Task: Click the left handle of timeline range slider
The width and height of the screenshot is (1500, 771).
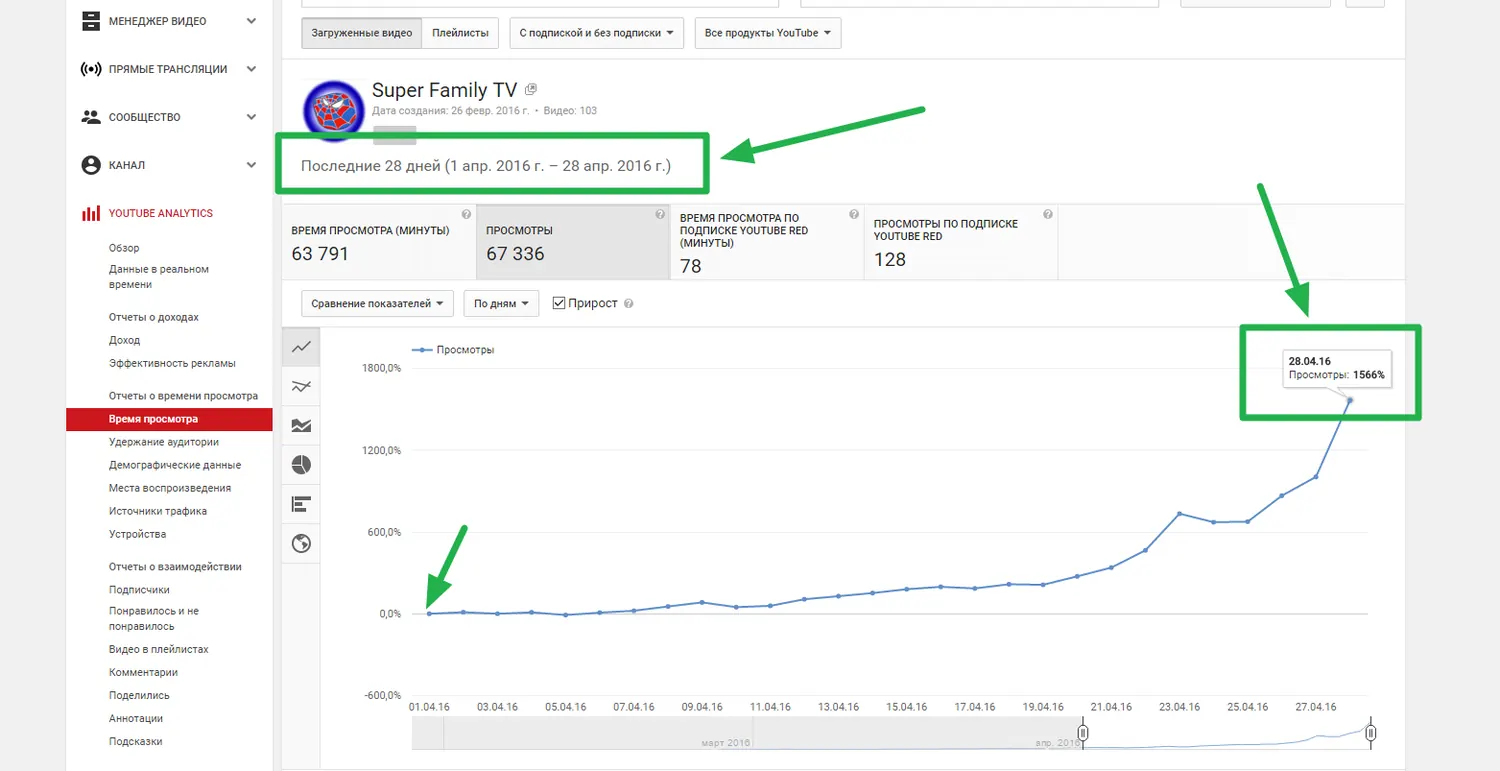Action: (1082, 733)
